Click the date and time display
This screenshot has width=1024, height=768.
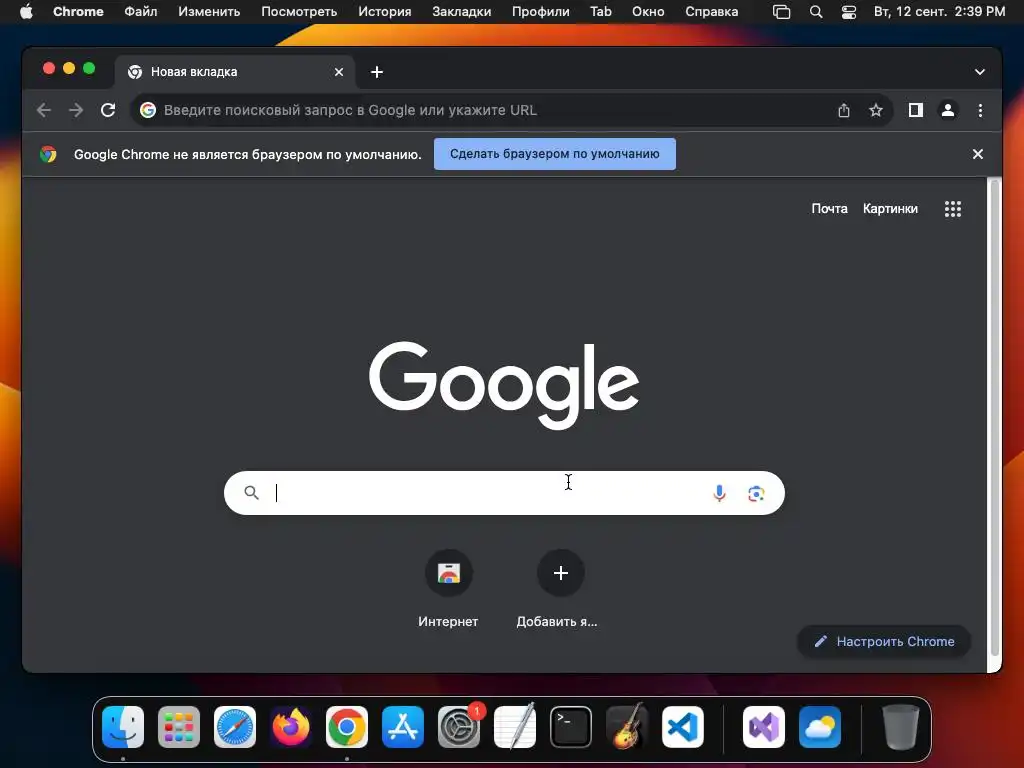coord(939,12)
